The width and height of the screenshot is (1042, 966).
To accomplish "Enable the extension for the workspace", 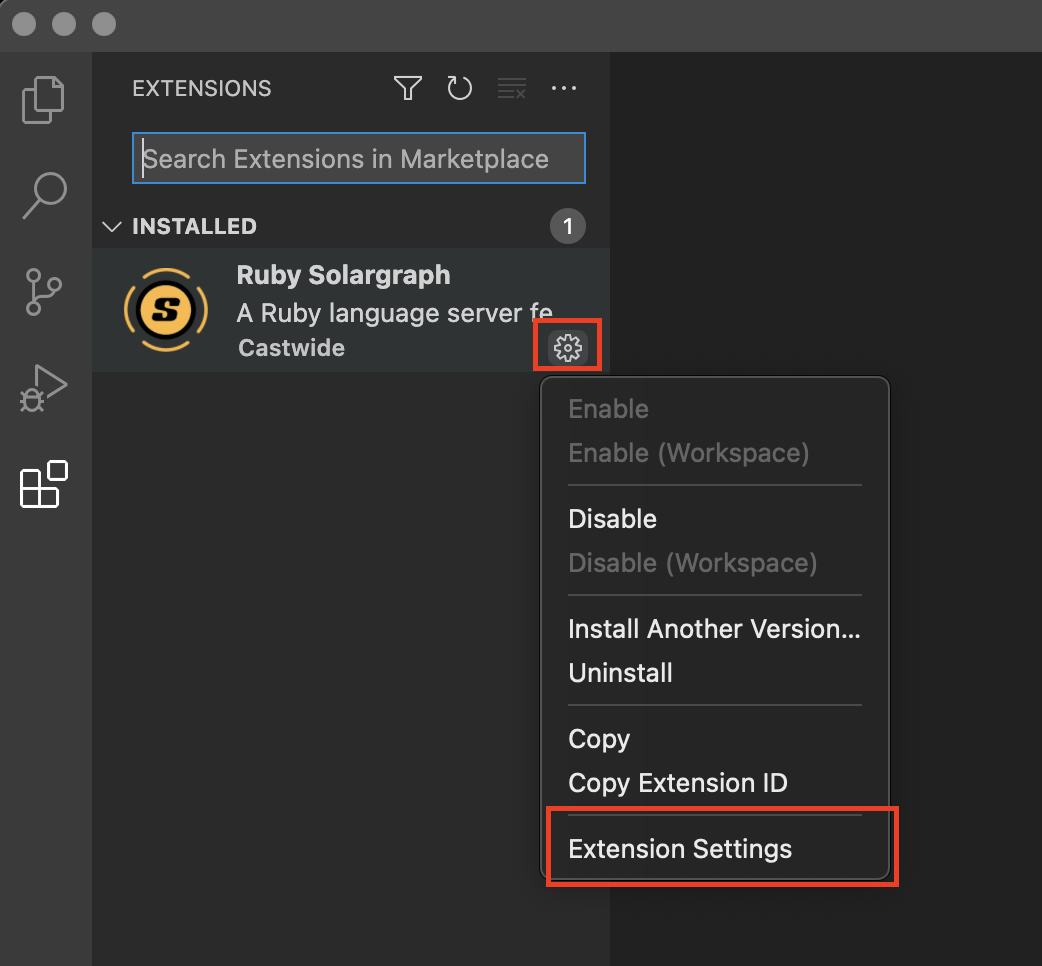I will coord(688,452).
